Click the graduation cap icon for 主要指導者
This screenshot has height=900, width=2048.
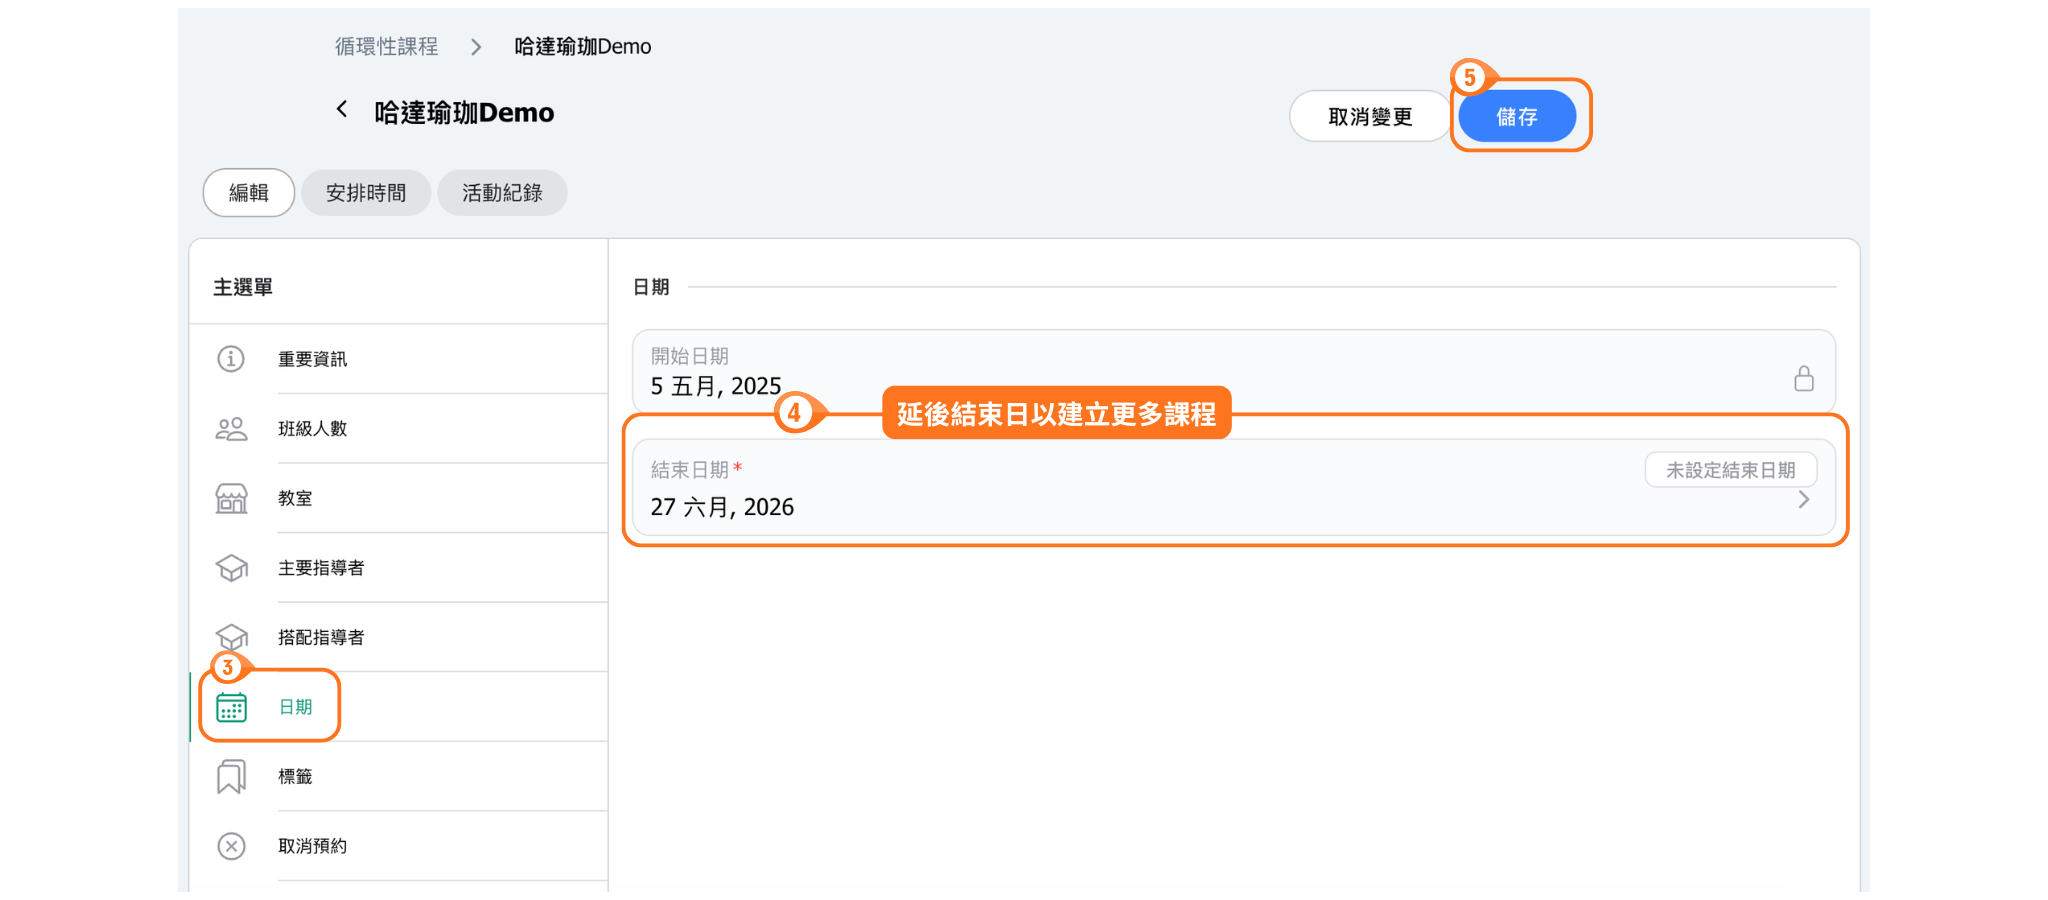coord(231,568)
